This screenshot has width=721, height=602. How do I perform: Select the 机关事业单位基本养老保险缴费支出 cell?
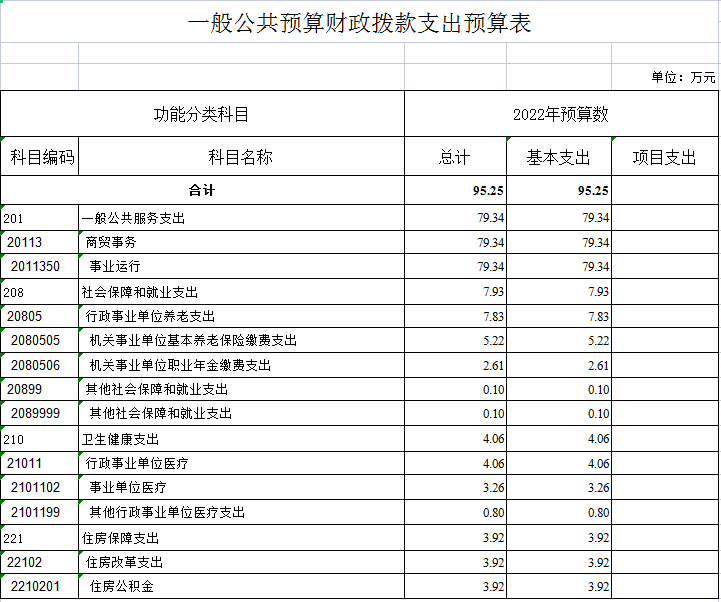point(241,340)
